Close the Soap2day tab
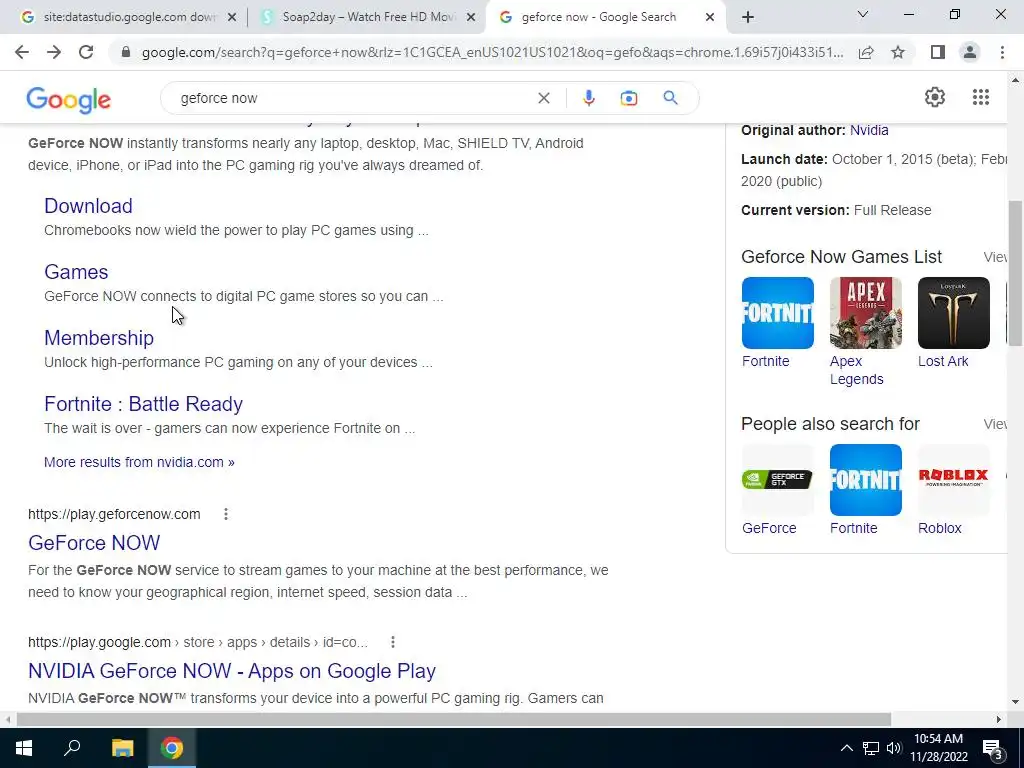 471,18
